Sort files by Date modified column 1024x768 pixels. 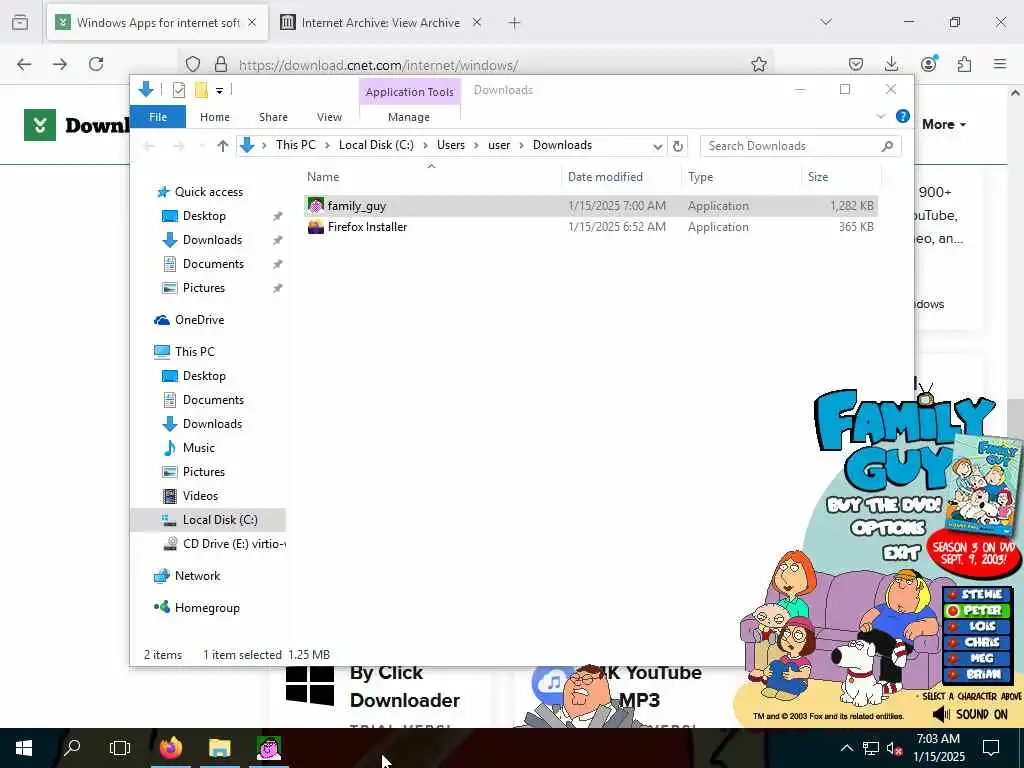pyautogui.click(x=605, y=177)
